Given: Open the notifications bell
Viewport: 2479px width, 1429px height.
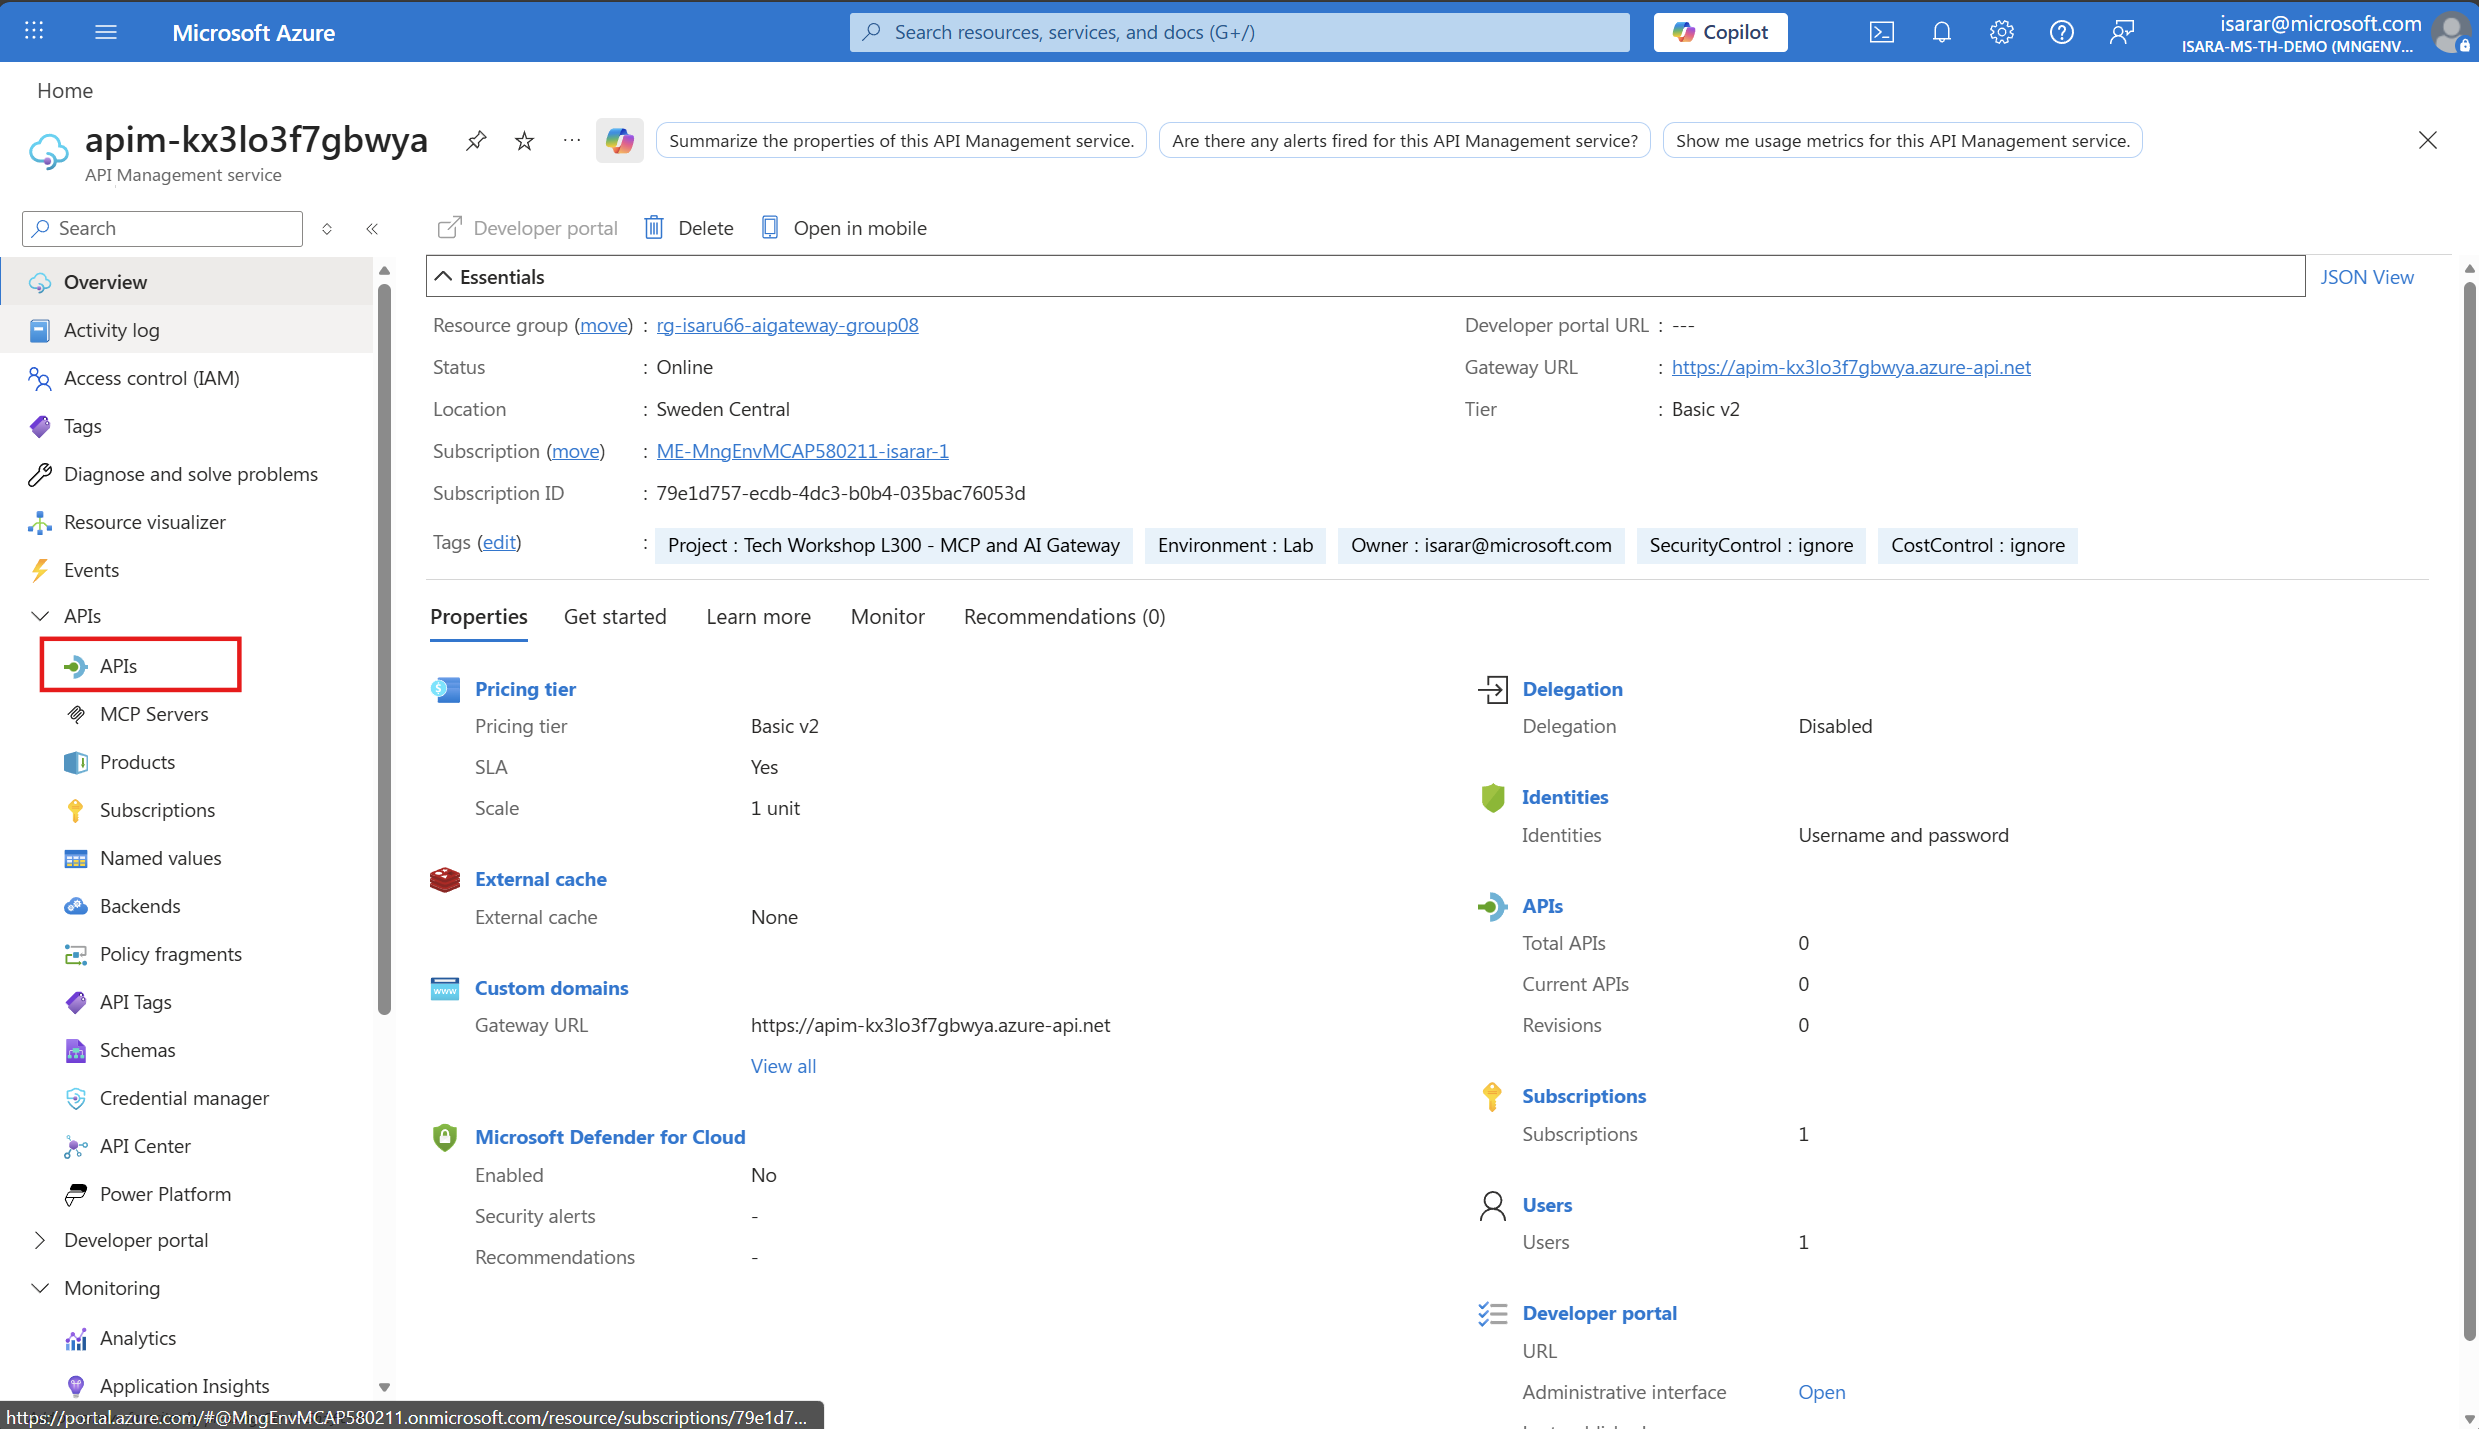Looking at the screenshot, I should [x=1941, y=32].
